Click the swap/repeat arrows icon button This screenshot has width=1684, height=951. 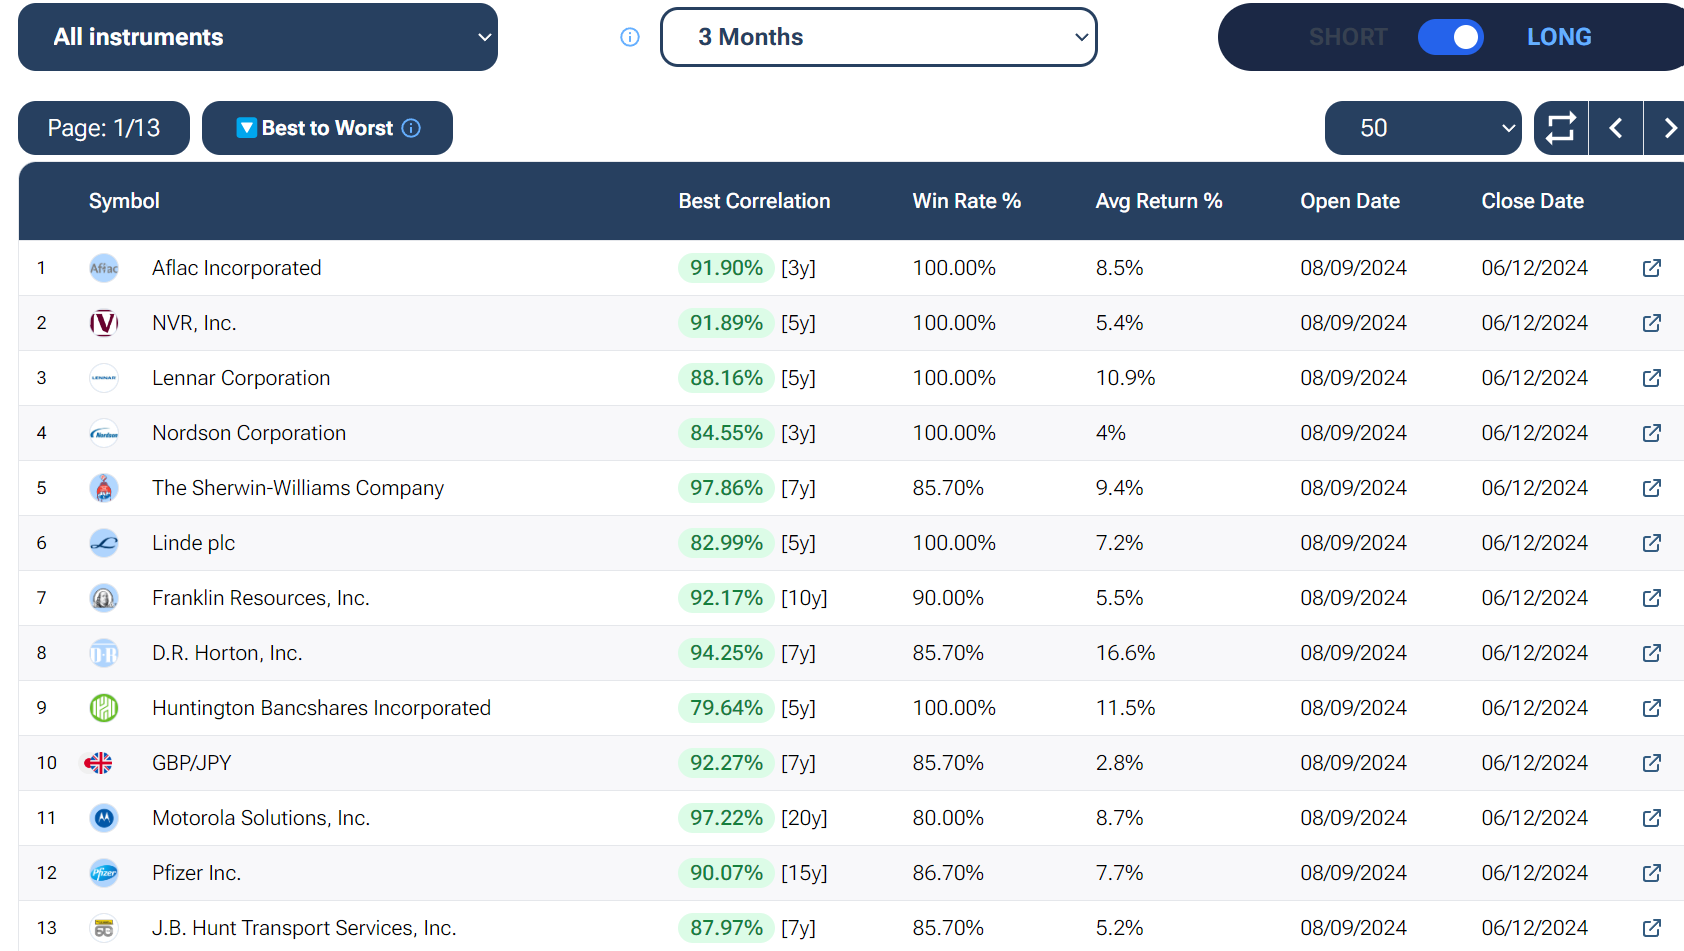(x=1561, y=128)
